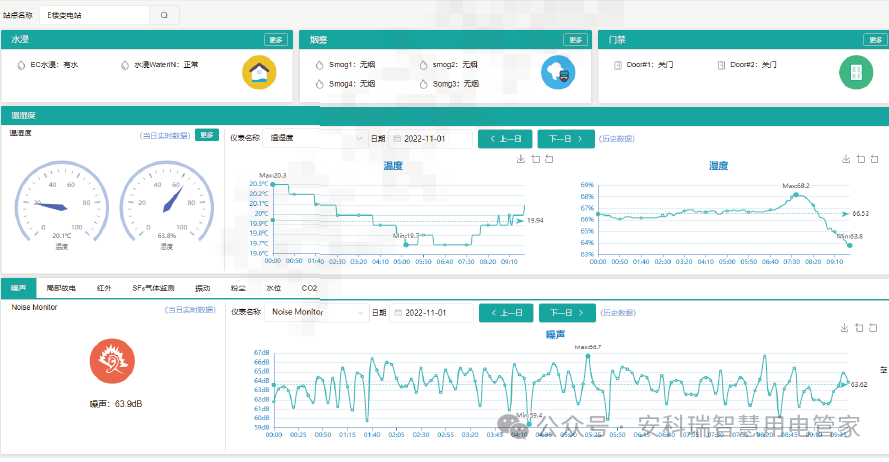Screen dimensions: 889x462
Task: Click the smoke icon beside Smog4
Action: coord(320,84)
